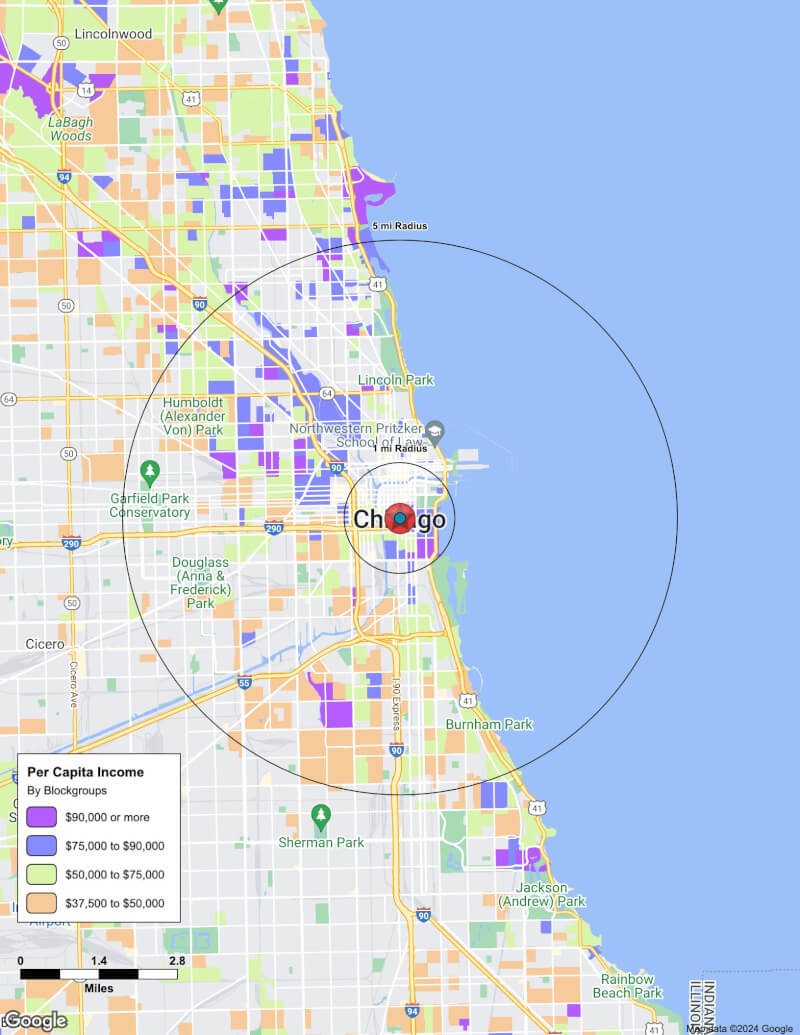Click the green $50,000 to $75,000 swatch

click(x=43, y=874)
